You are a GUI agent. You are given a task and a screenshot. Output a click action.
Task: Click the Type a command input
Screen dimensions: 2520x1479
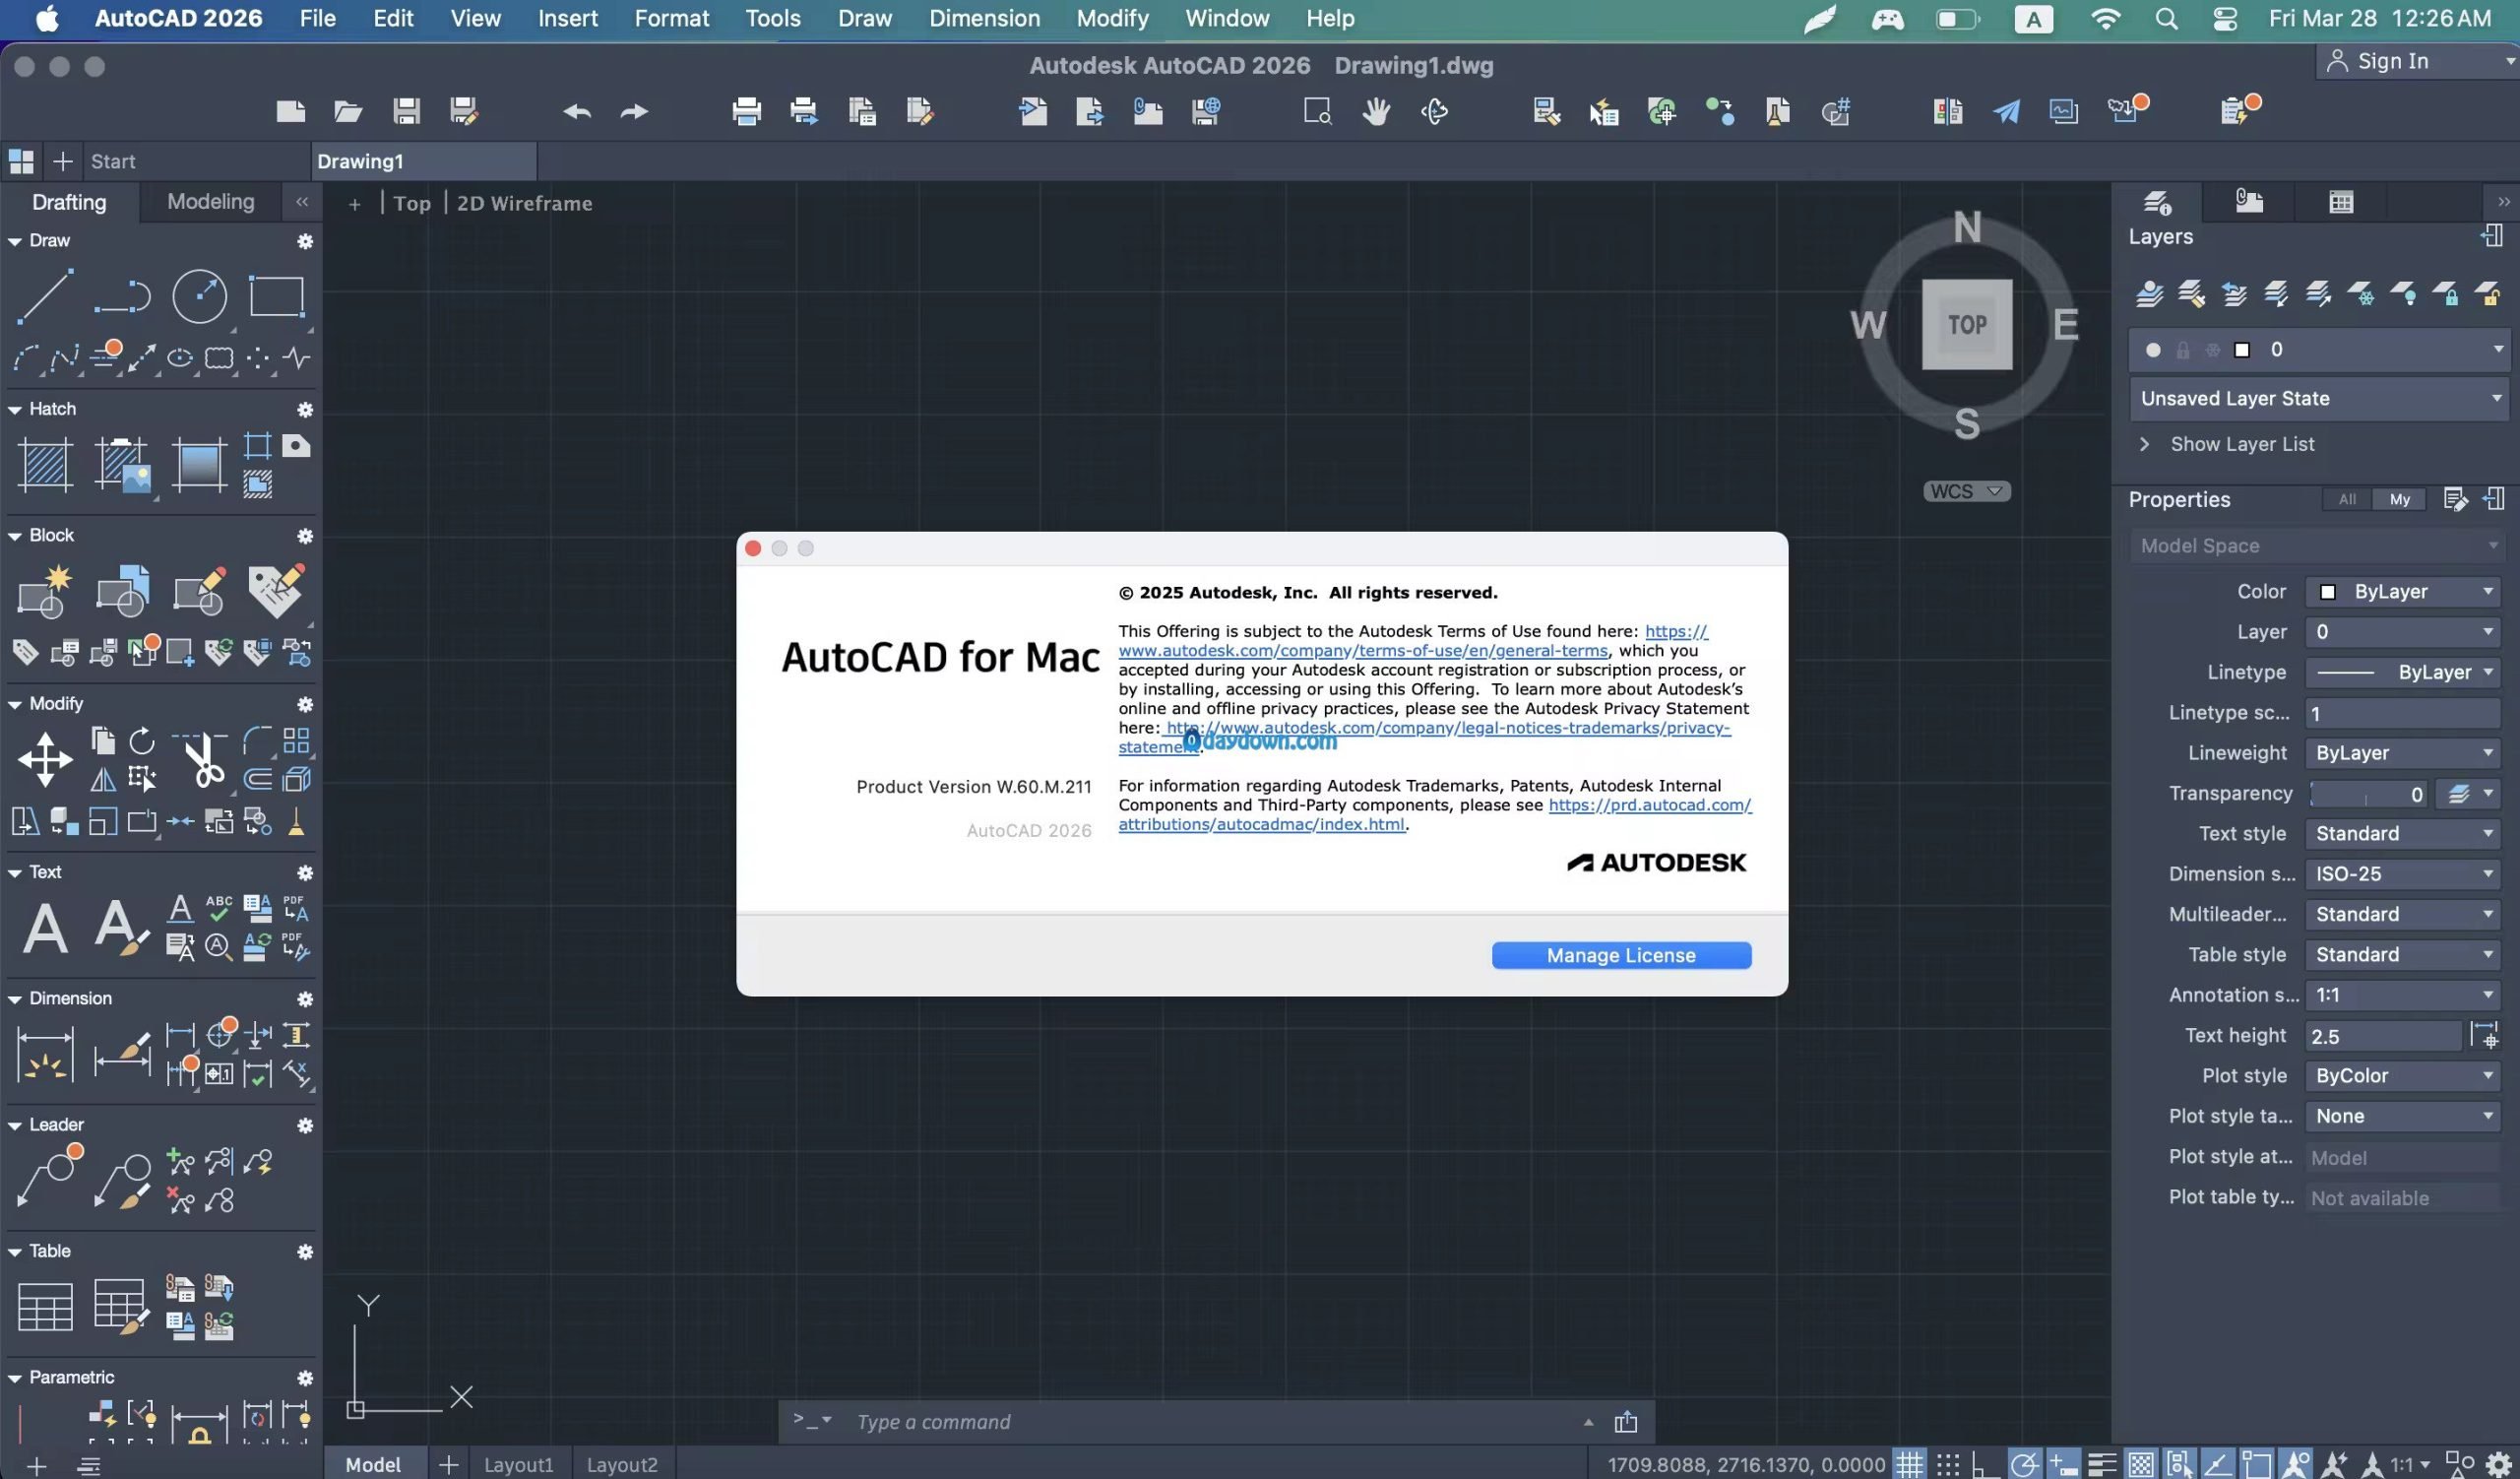[x=1215, y=1421]
